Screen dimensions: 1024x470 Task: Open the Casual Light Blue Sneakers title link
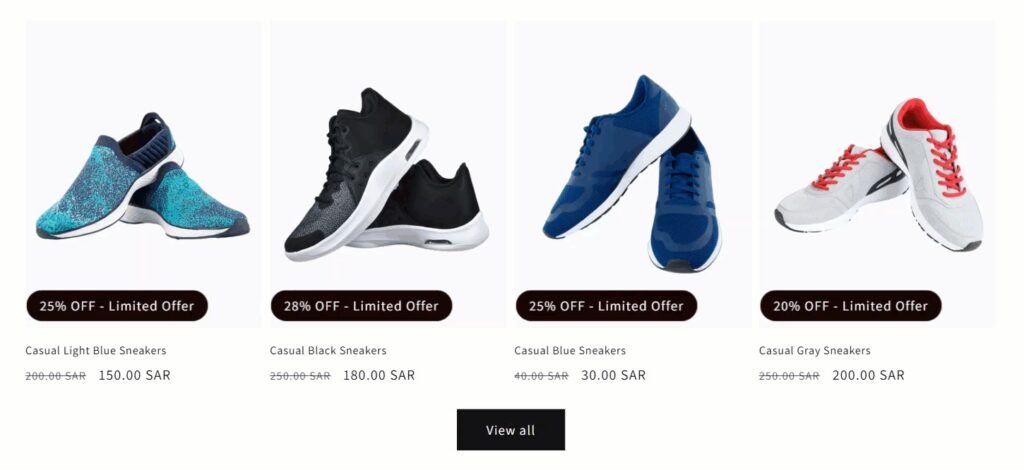pos(96,351)
